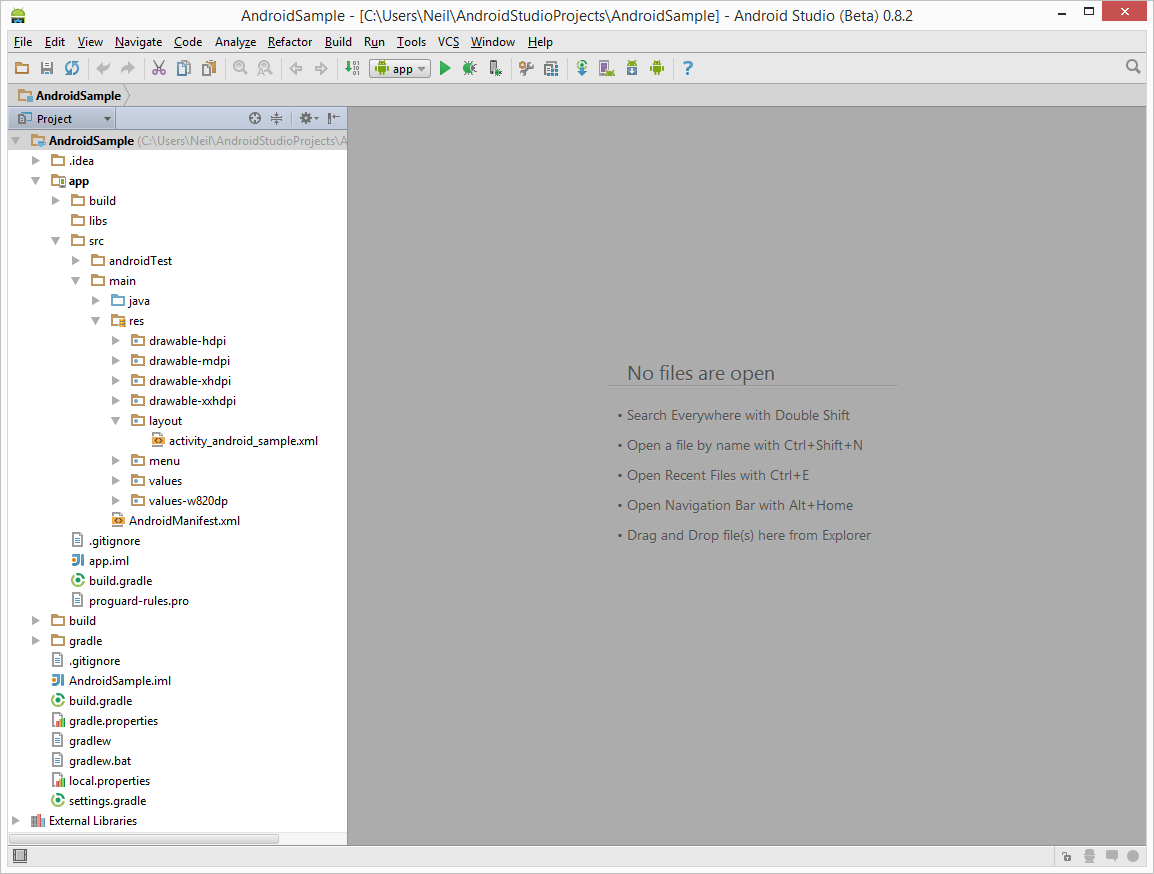Open the Refactor menu
The height and width of the screenshot is (874, 1154).
(290, 42)
